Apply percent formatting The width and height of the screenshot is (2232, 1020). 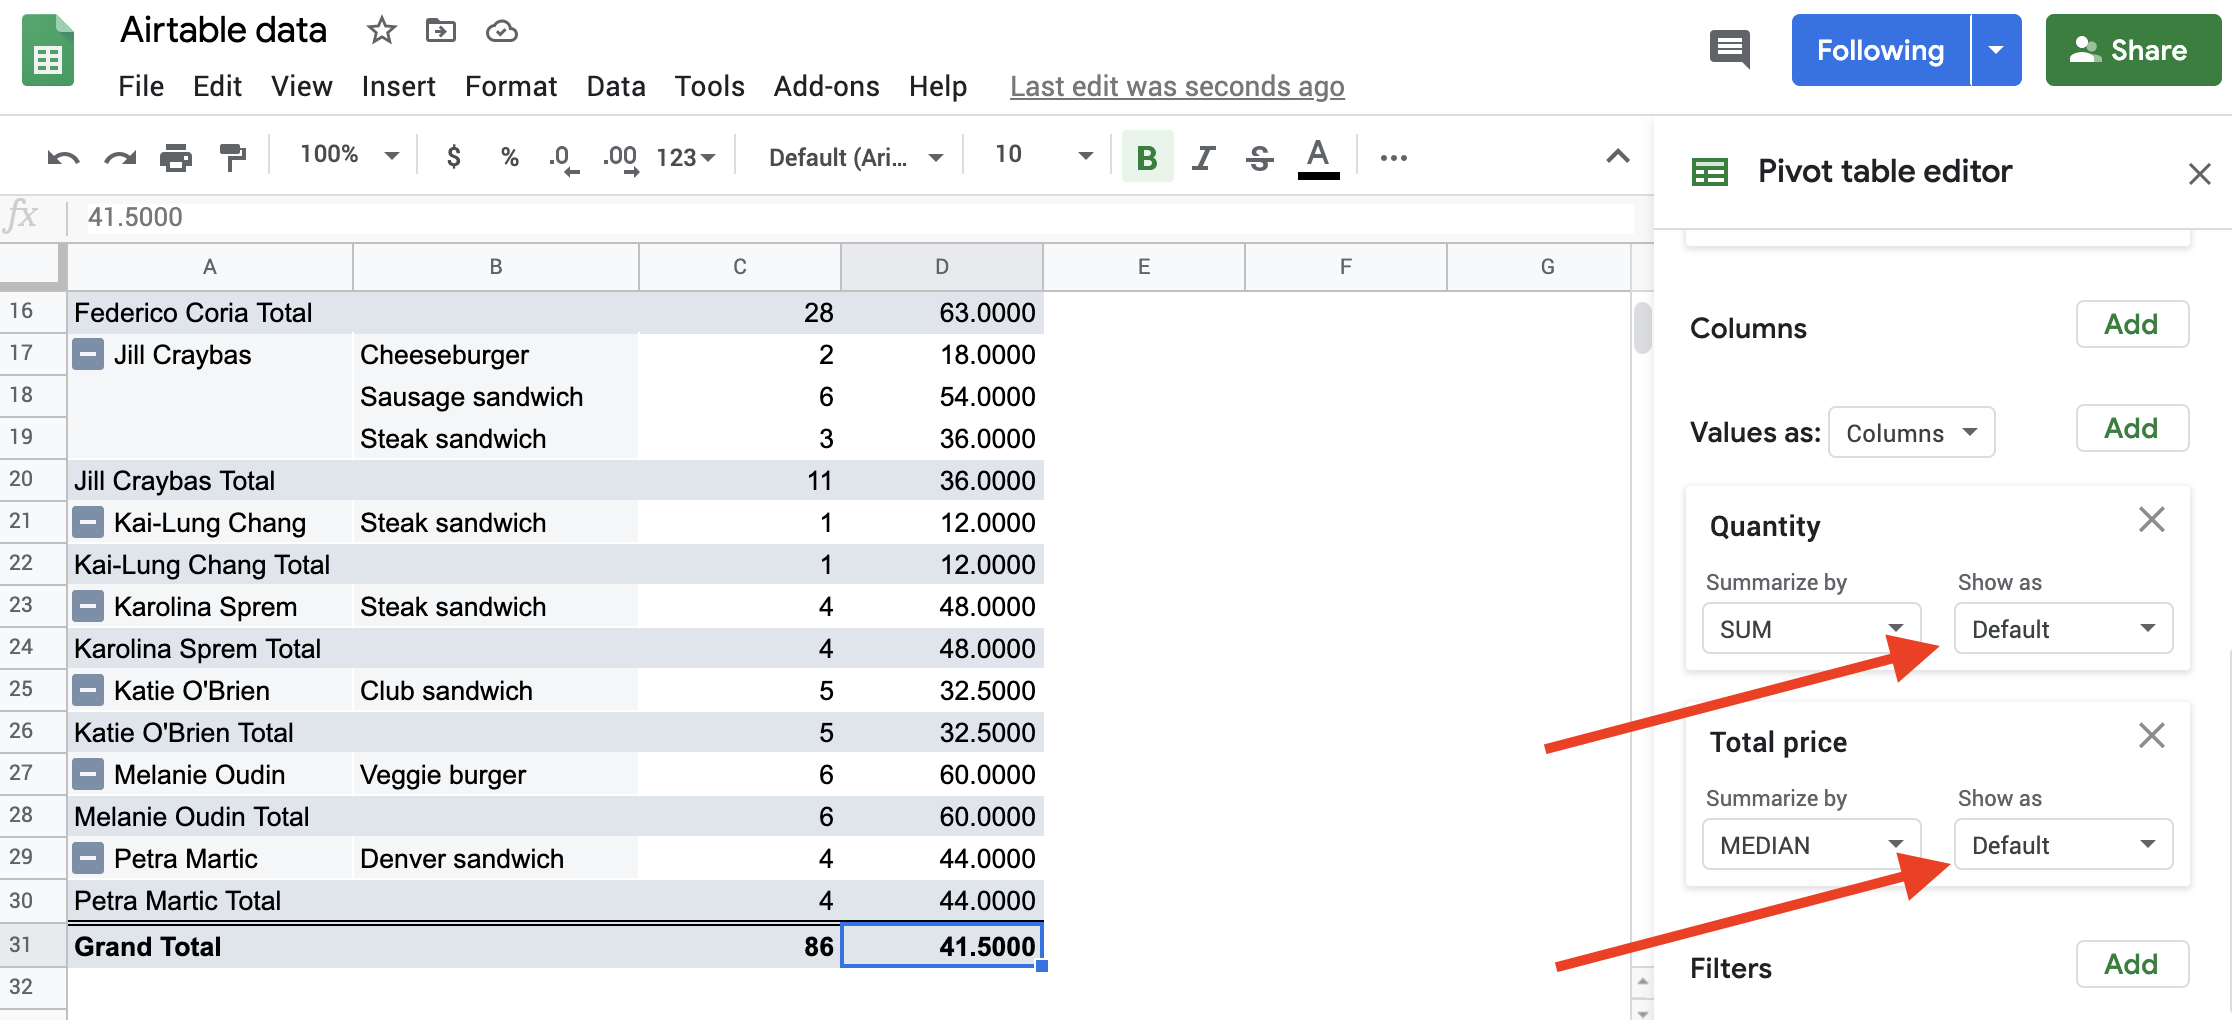pyautogui.click(x=510, y=156)
